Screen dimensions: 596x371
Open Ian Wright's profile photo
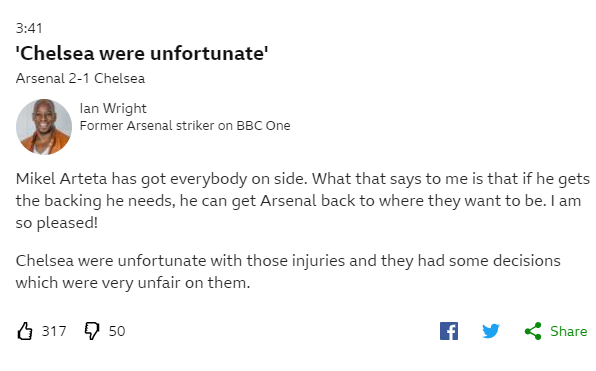point(44,127)
